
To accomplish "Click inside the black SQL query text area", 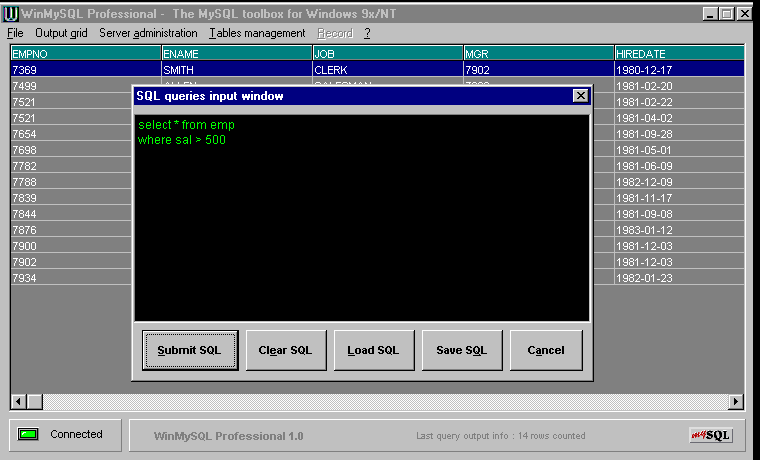I will point(362,218).
